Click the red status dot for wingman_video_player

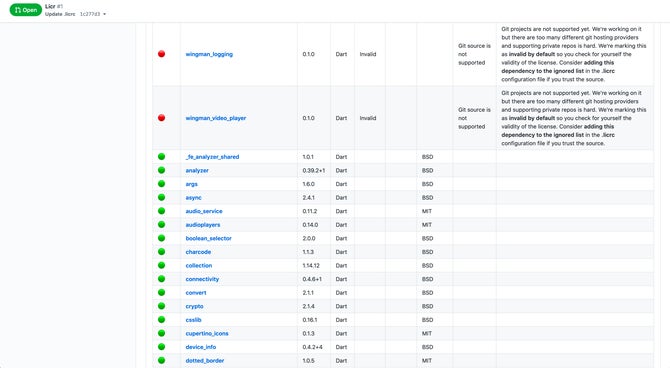tap(162, 118)
